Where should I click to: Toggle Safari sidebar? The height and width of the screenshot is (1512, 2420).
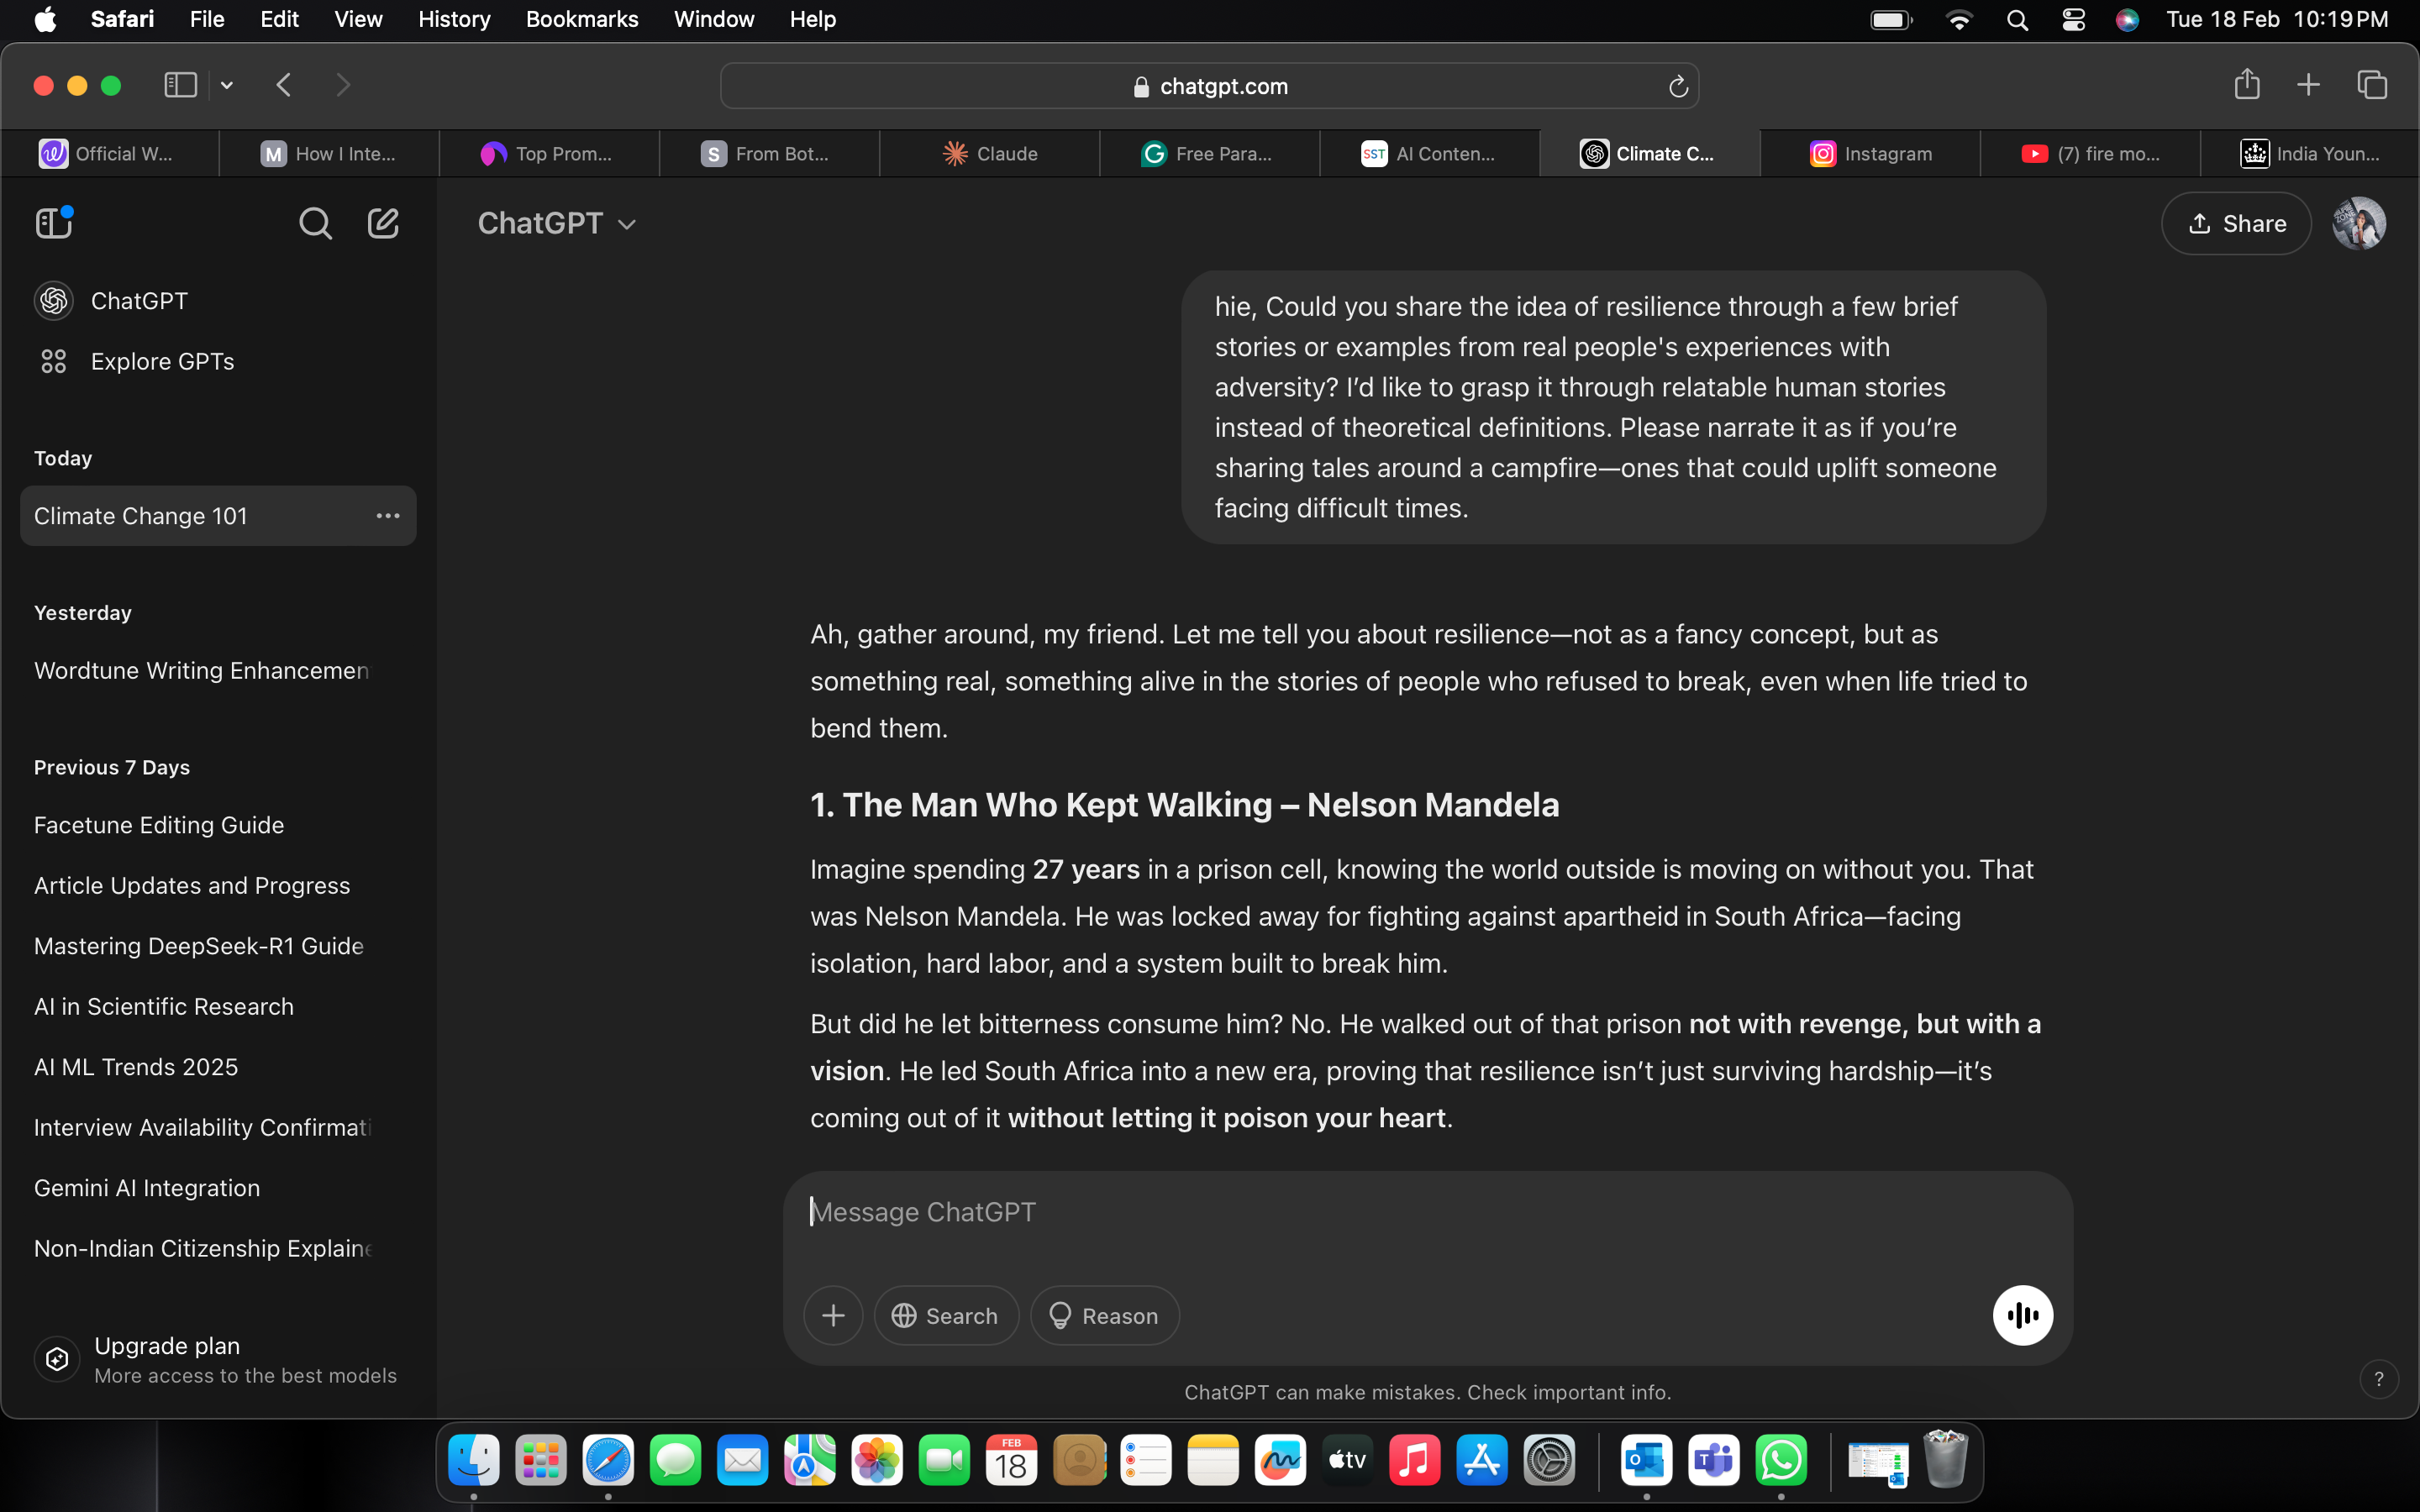click(180, 85)
